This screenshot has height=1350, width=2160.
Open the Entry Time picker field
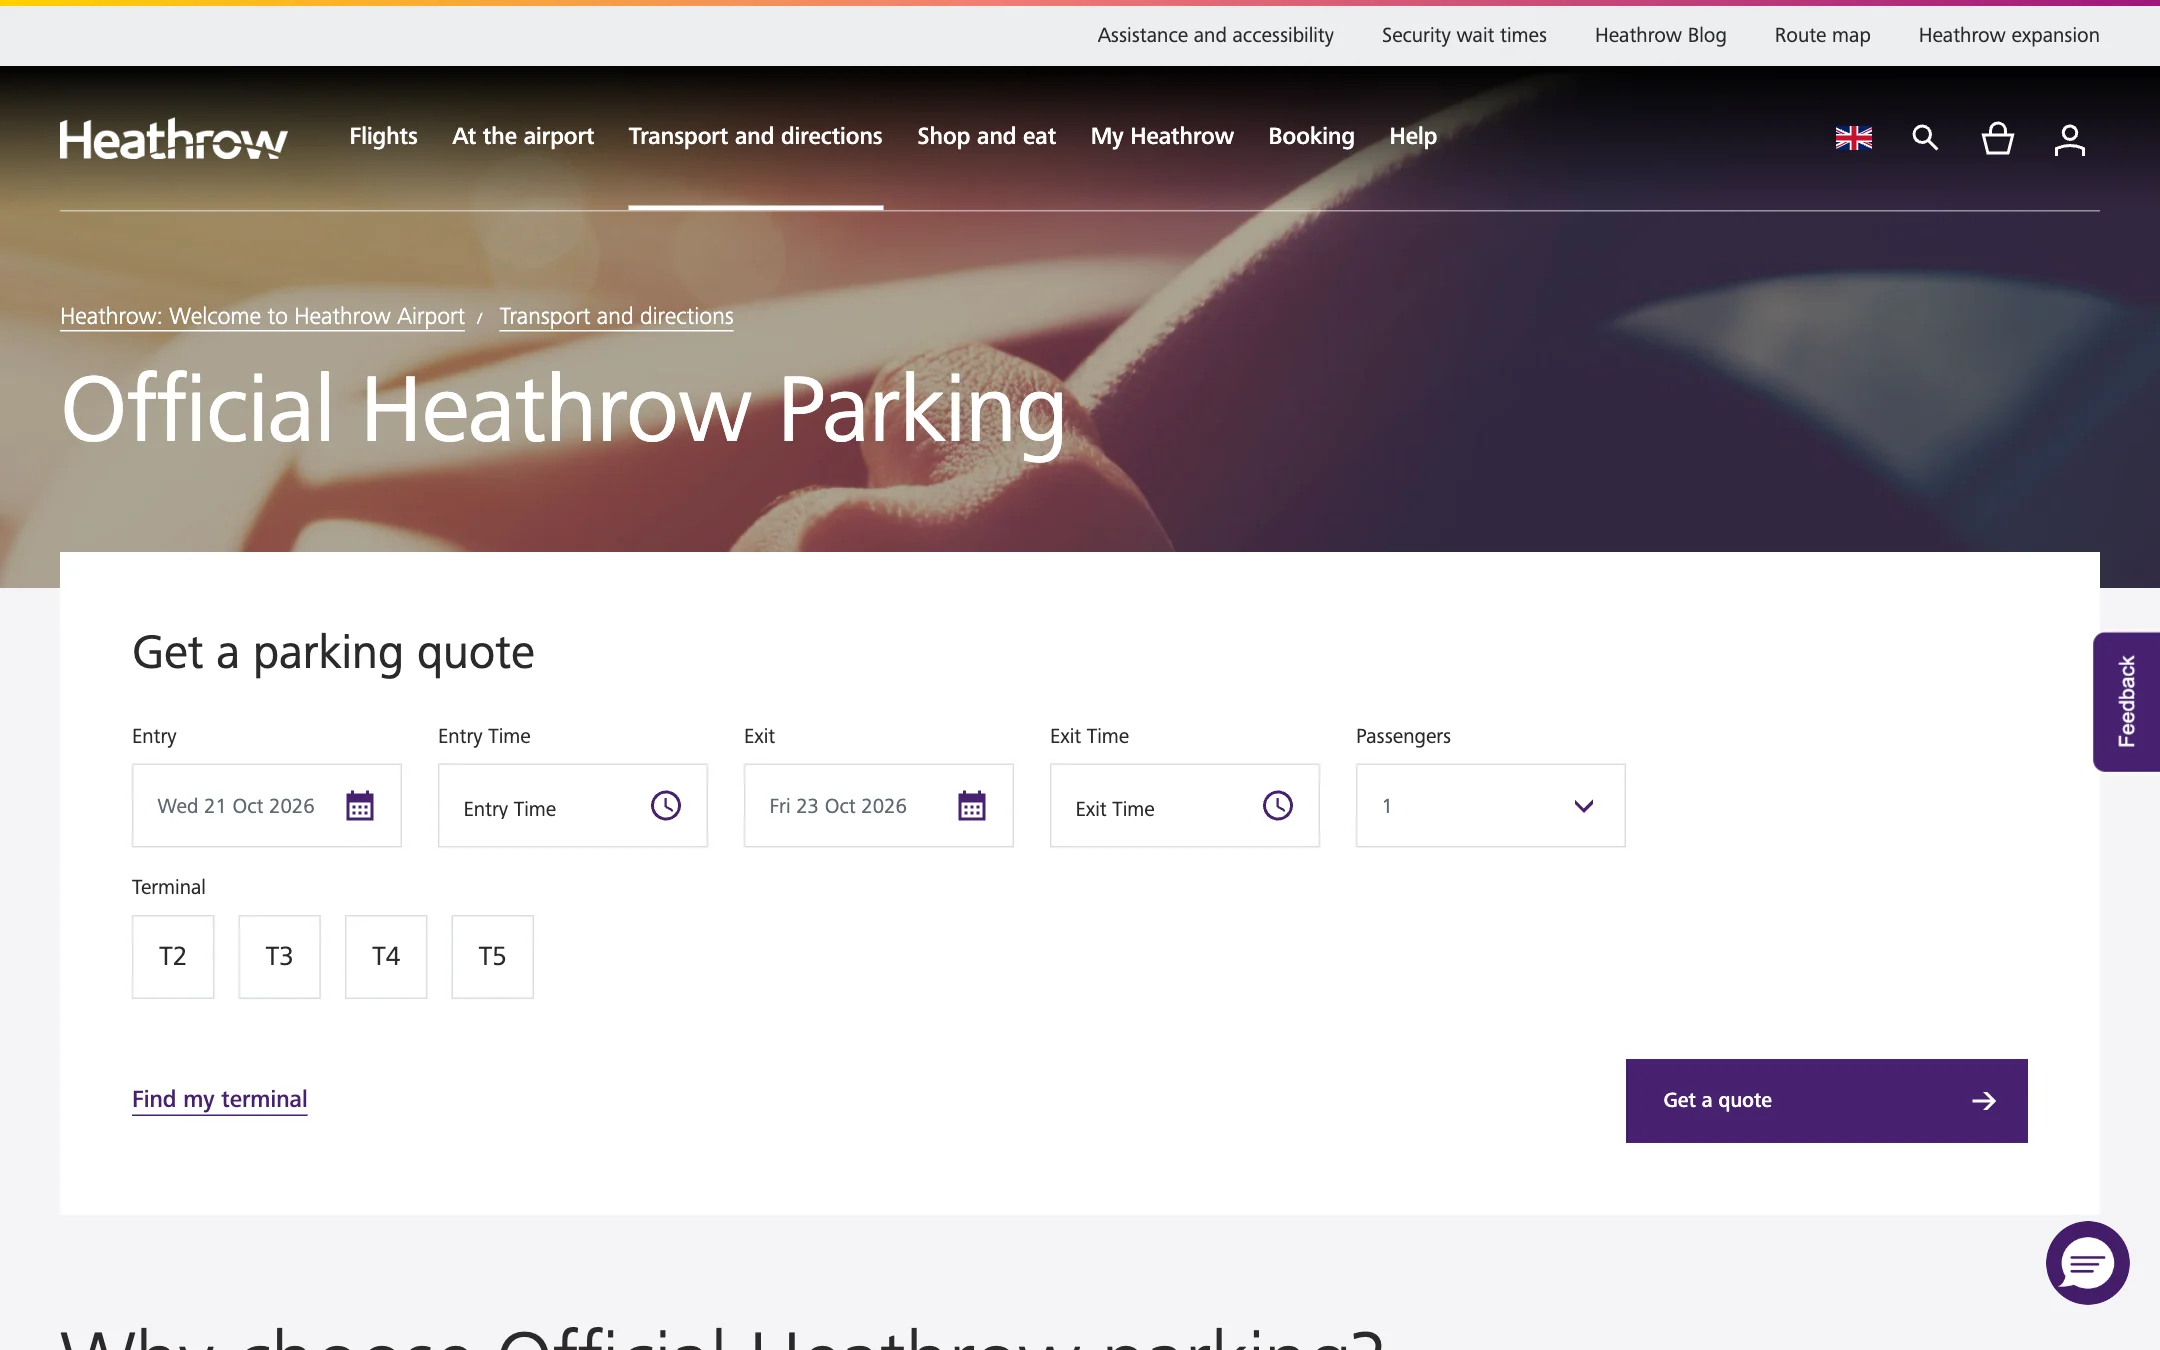point(572,806)
